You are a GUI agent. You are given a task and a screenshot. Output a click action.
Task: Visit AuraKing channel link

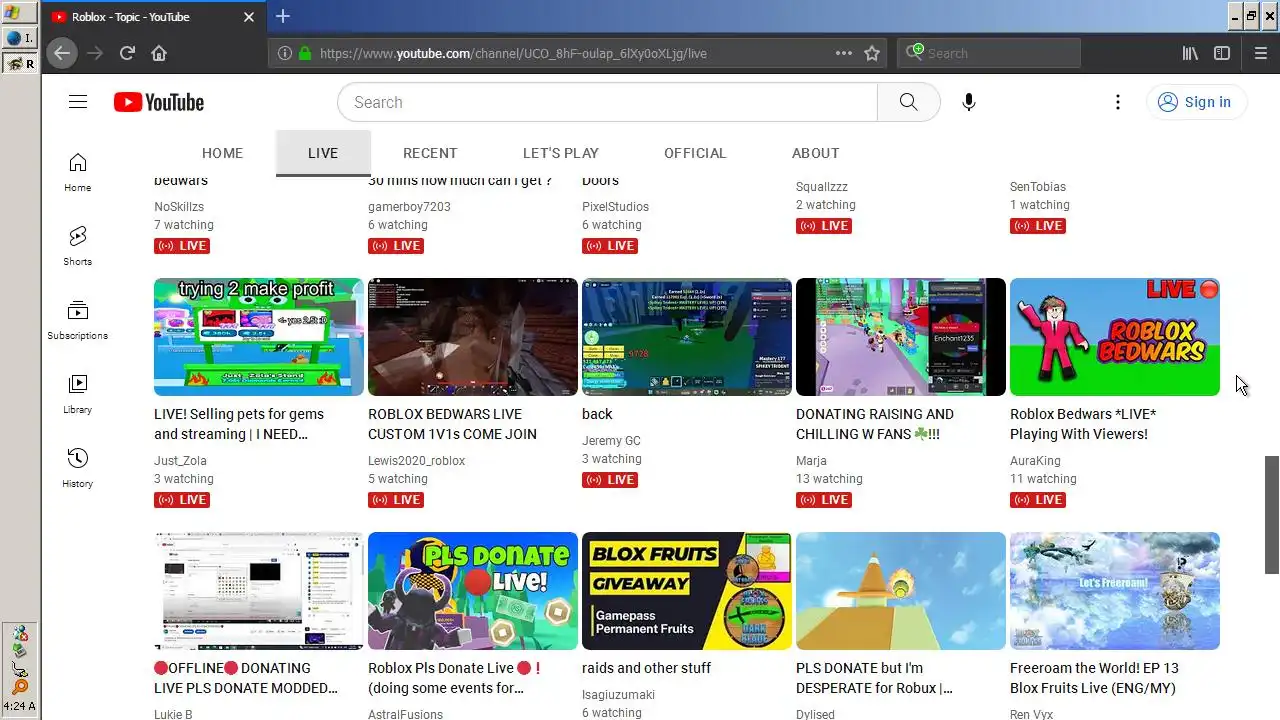(x=1035, y=461)
